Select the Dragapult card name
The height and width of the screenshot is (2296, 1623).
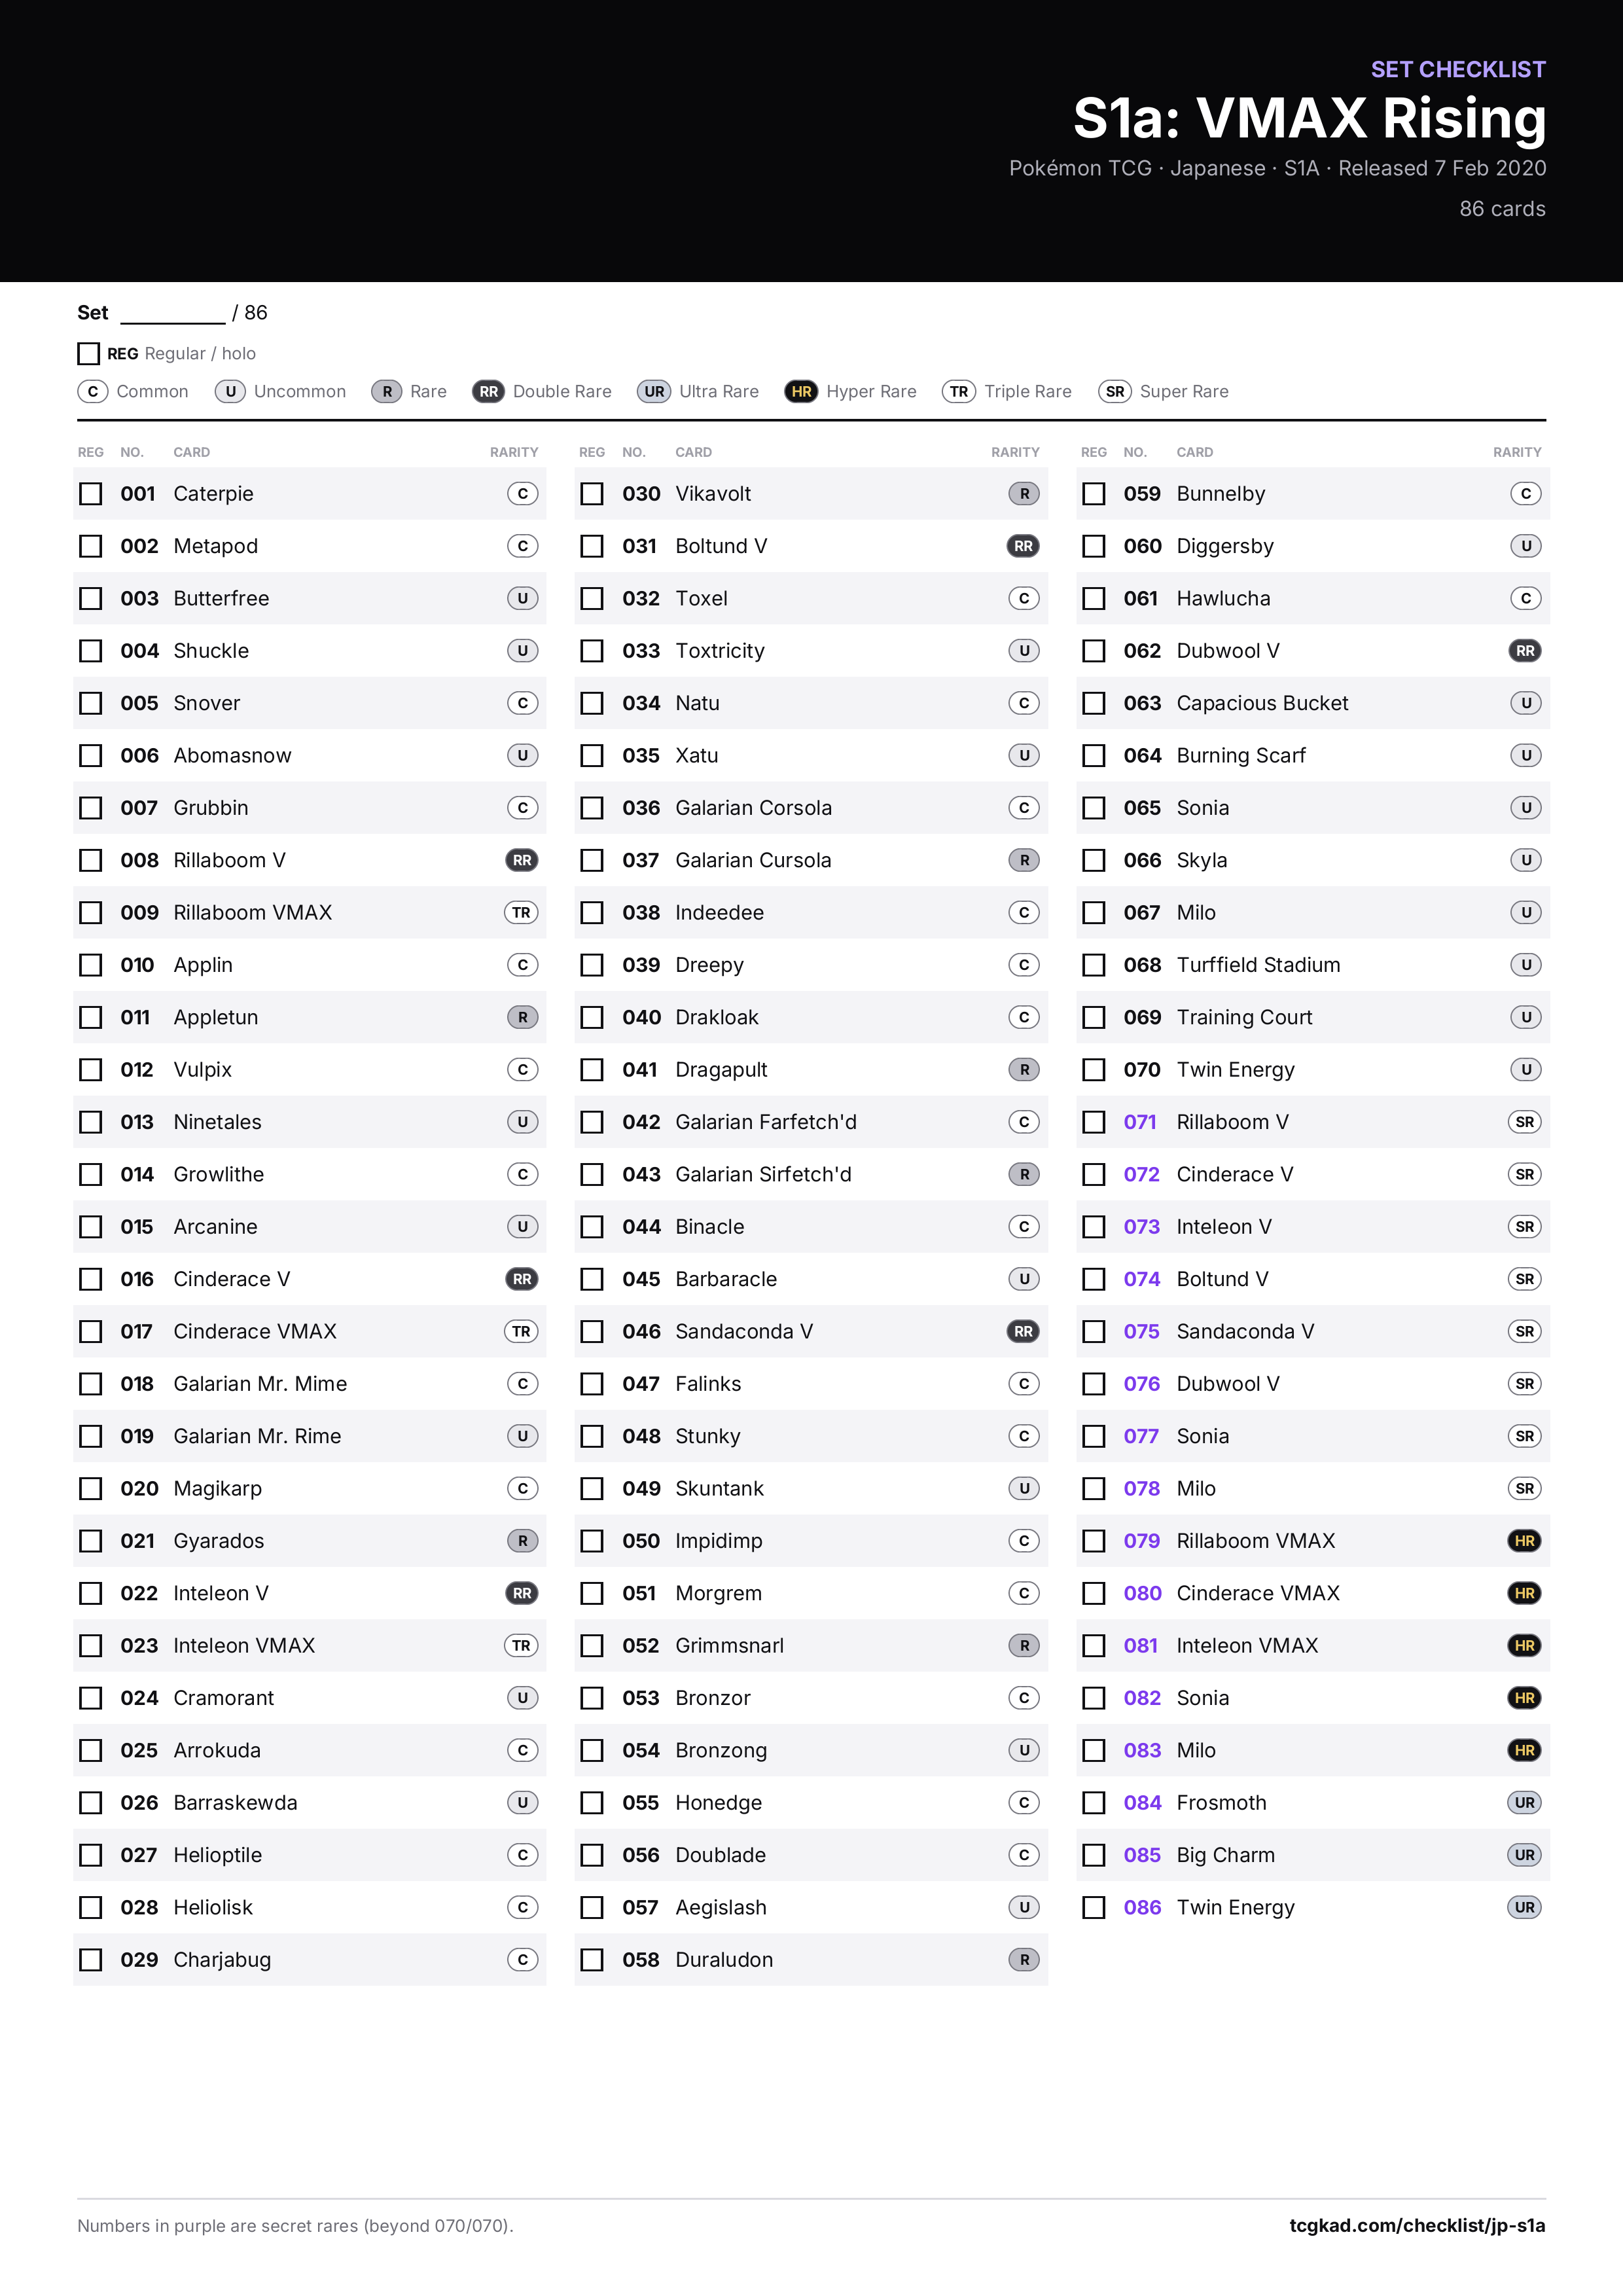click(x=721, y=1069)
